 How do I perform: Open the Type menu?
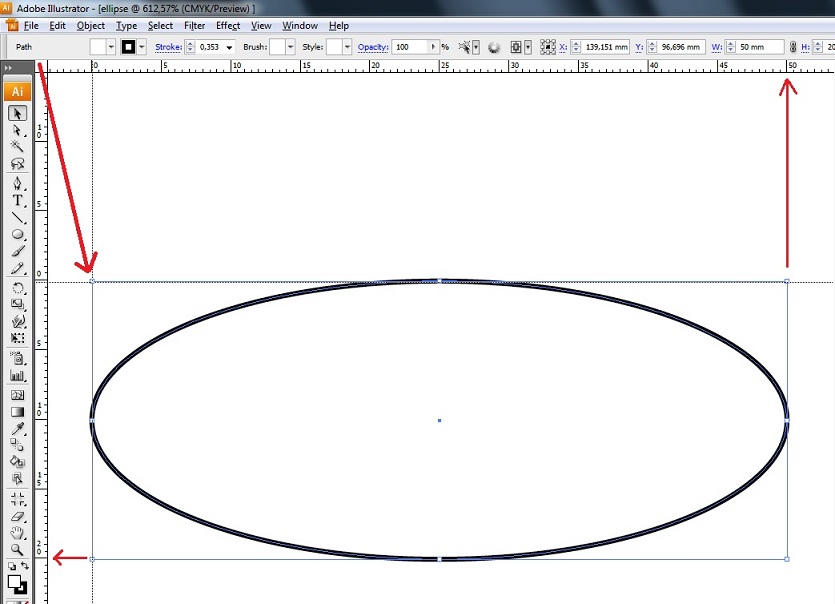coord(126,26)
